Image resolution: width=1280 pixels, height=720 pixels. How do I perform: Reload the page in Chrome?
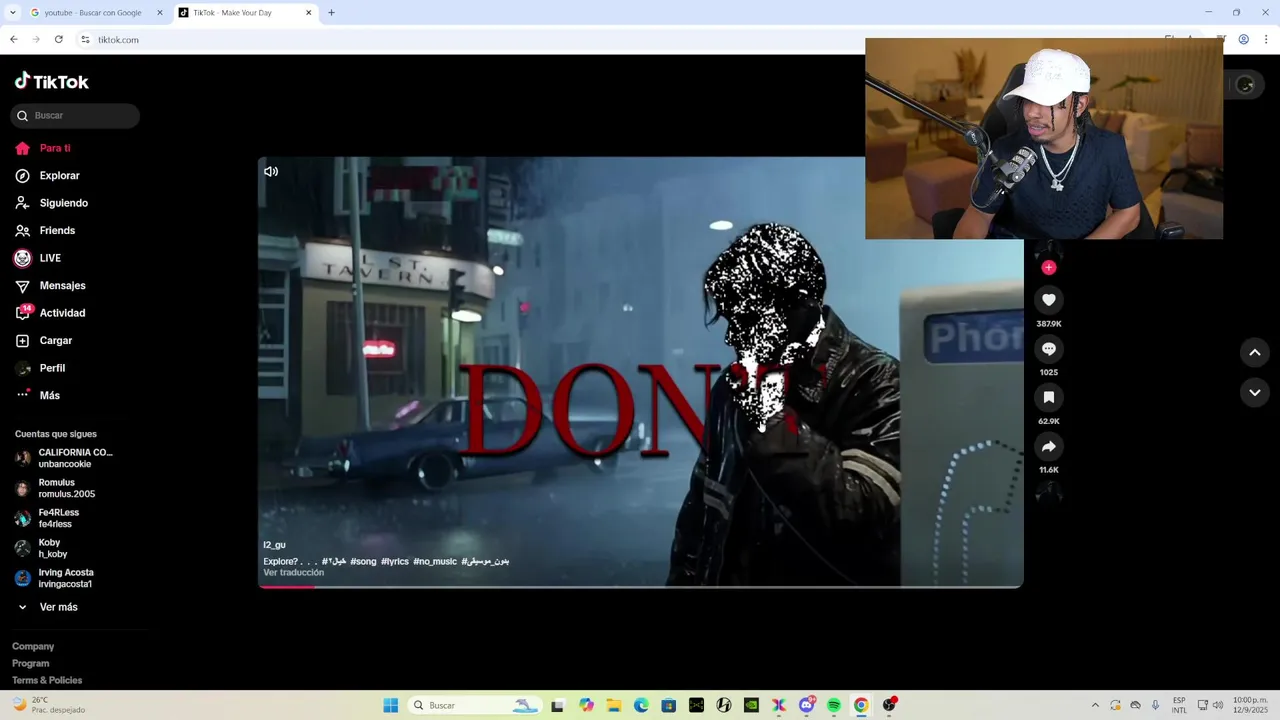pos(59,40)
